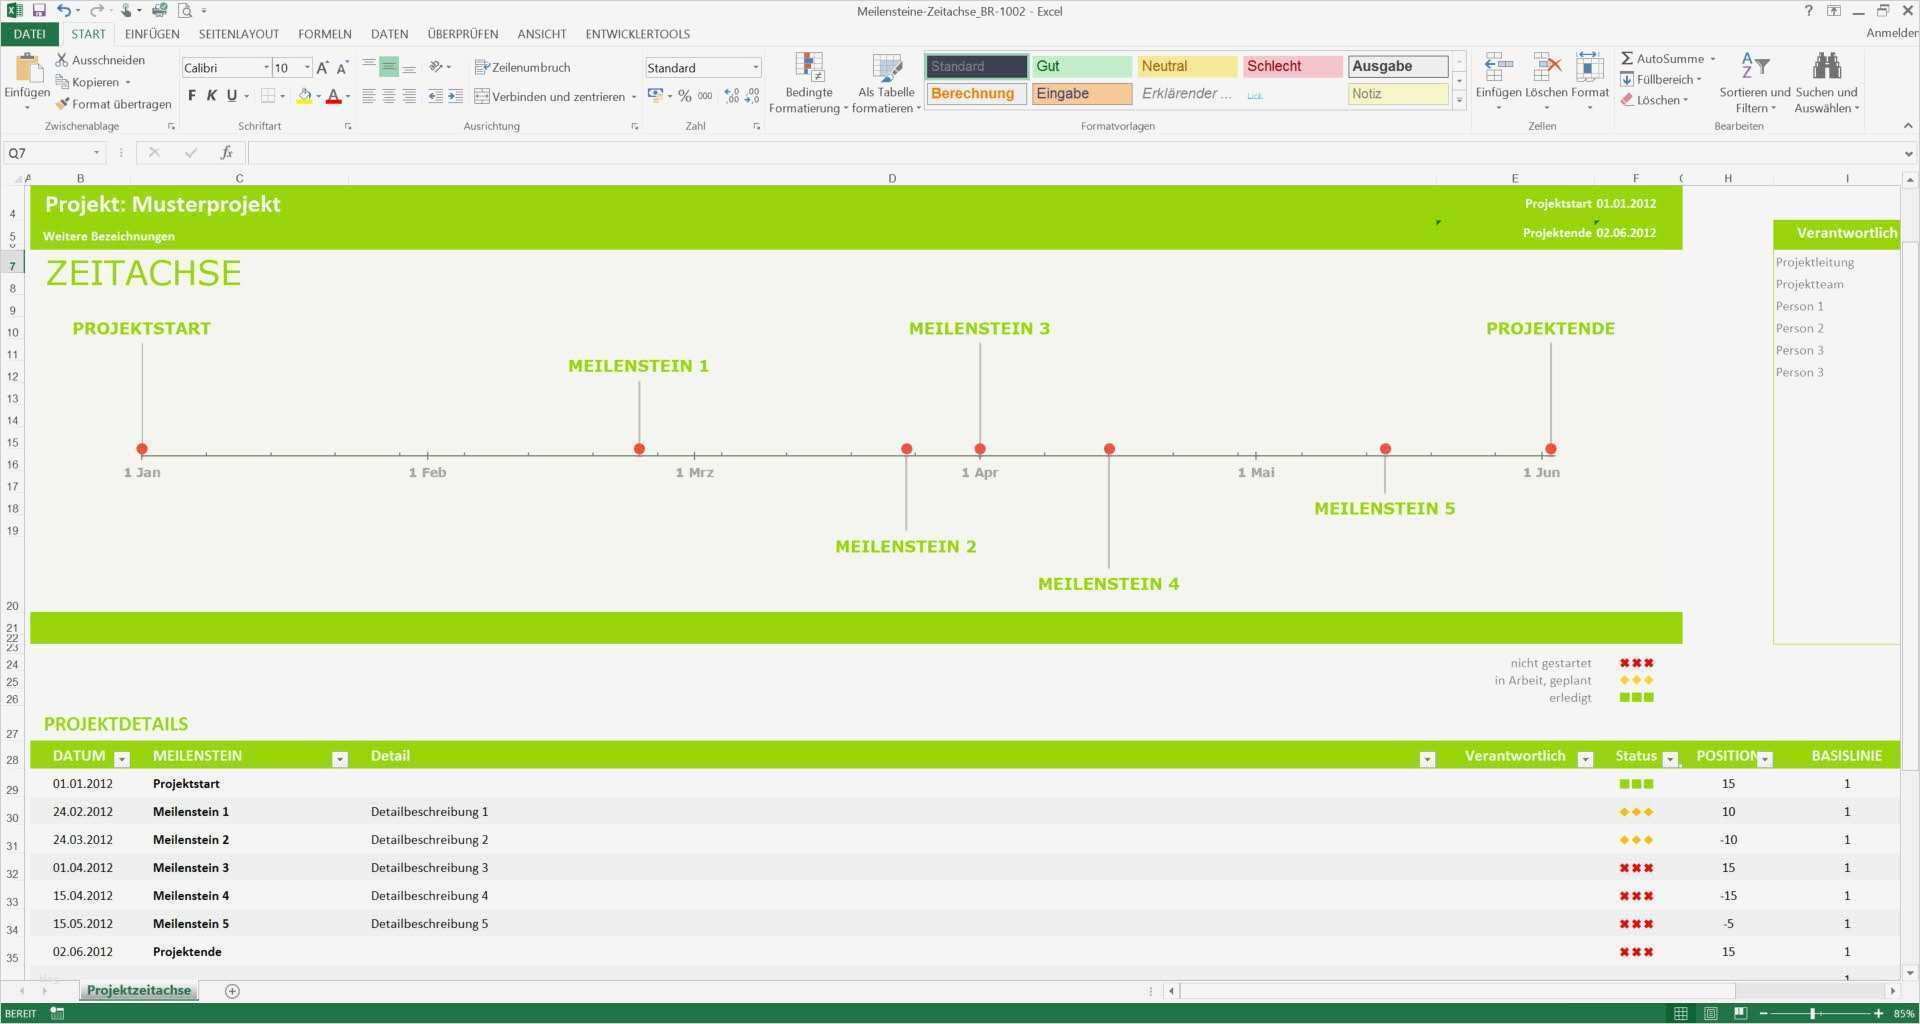Choose the Schlecht cell style
The height and width of the screenshot is (1024, 1920).
(1291, 66)
